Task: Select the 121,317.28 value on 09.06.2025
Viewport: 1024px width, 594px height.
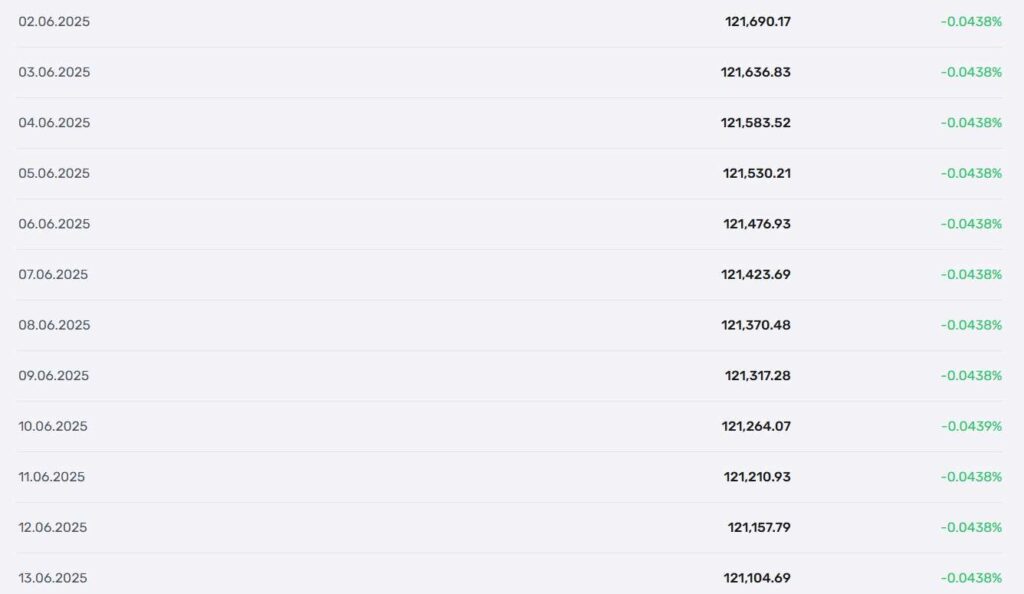Action: [x=758, y=375]
